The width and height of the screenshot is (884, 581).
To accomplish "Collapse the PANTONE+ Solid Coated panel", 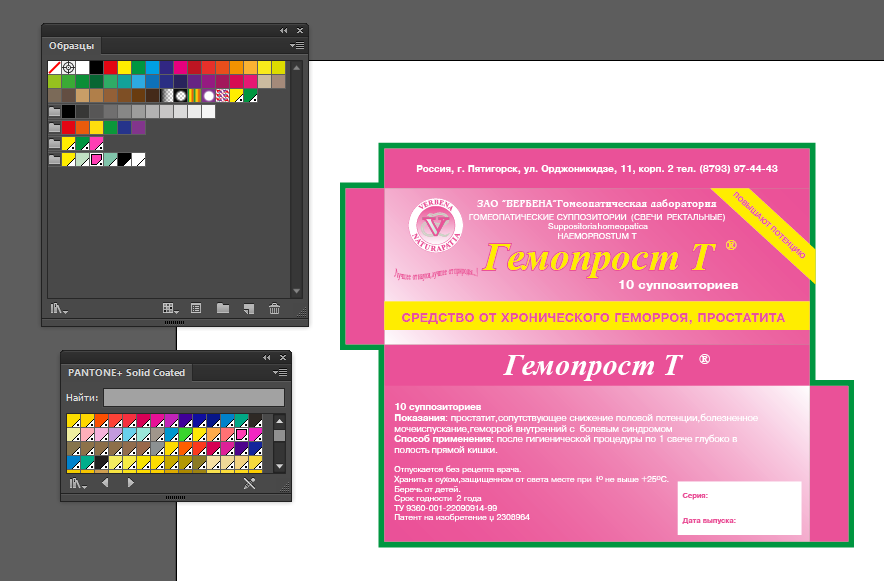I will pos(267,358).
